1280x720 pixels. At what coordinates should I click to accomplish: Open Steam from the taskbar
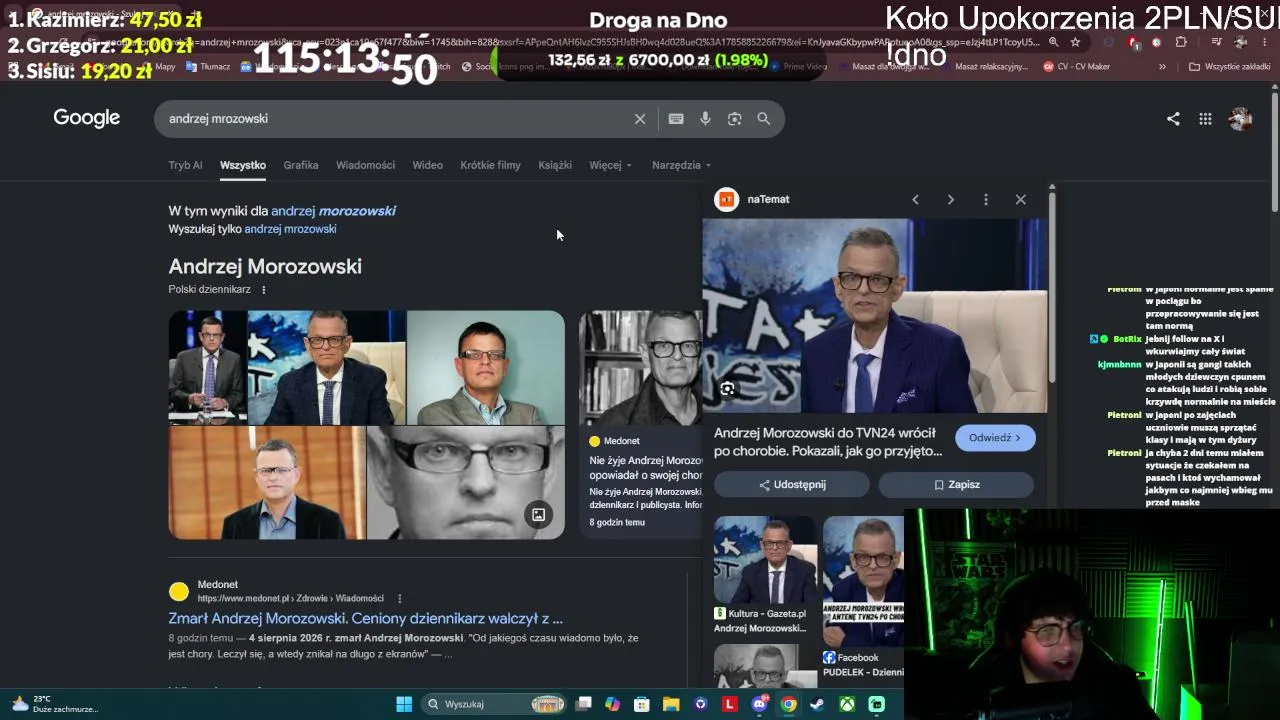click(x=818, y=704)
